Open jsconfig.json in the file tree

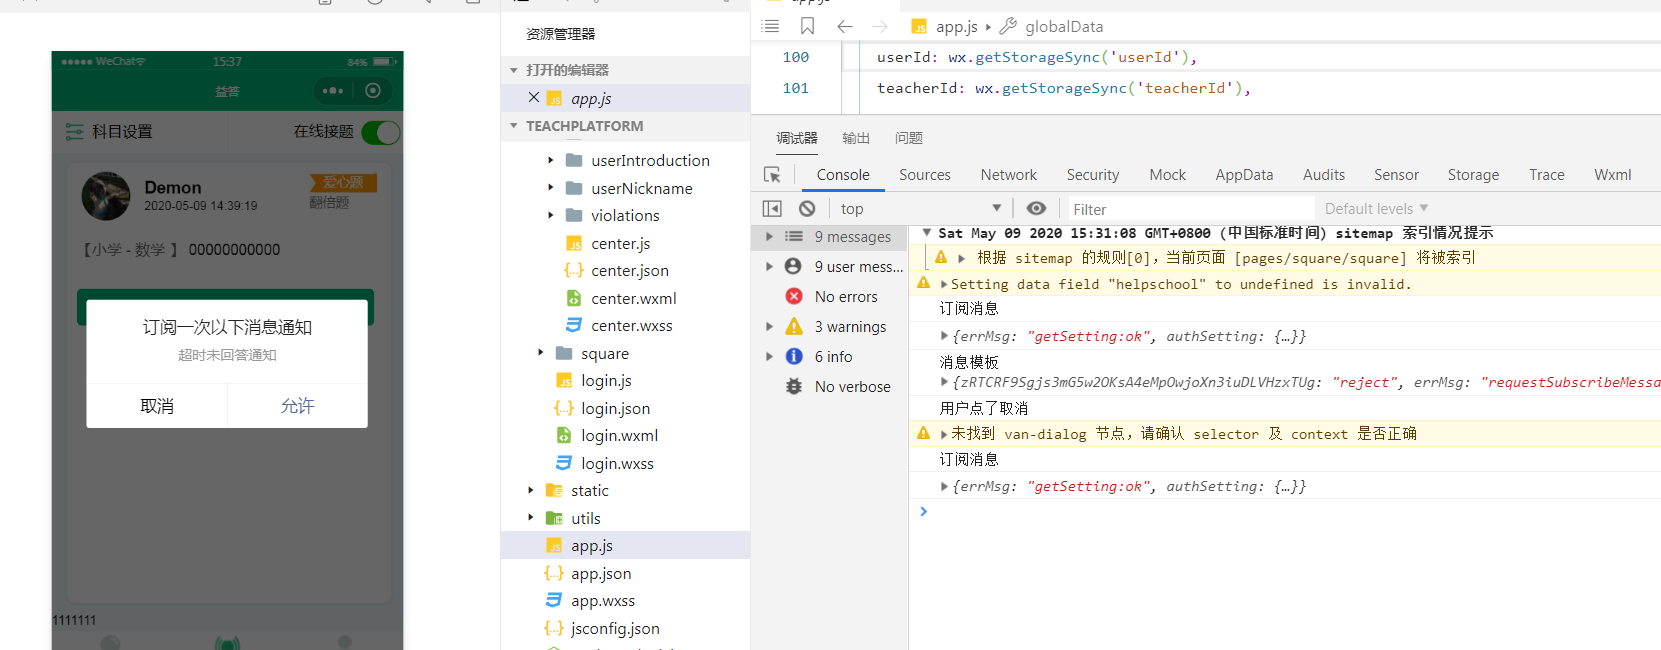coord(614,628)
